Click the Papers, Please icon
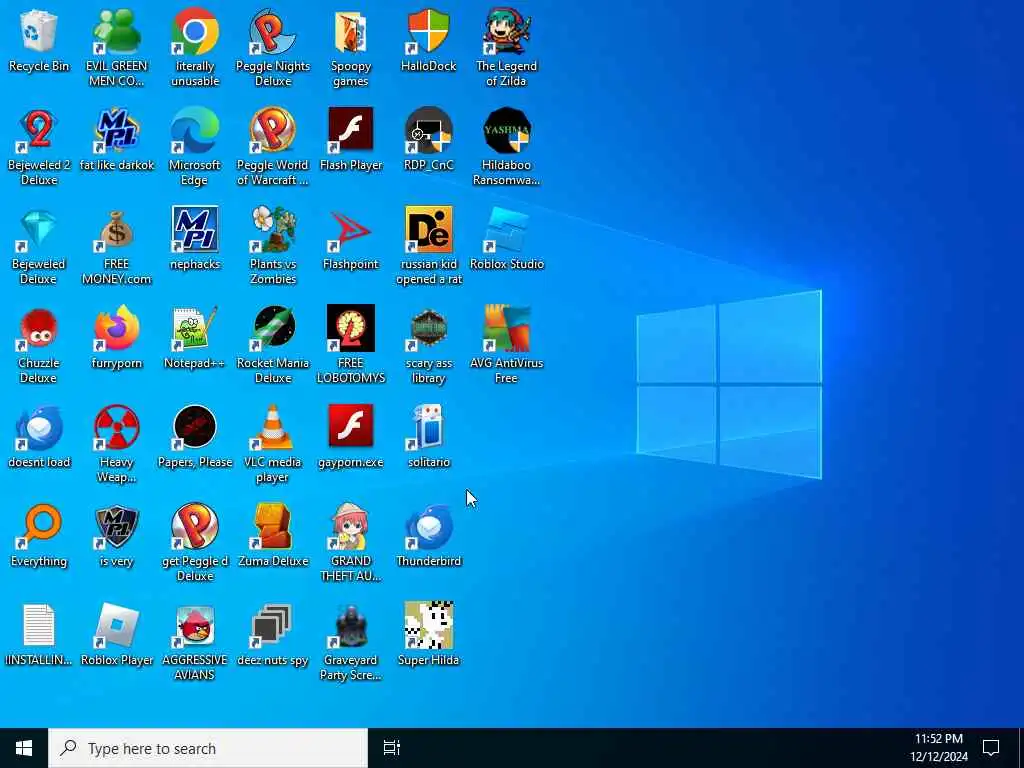 click(195, 428)
